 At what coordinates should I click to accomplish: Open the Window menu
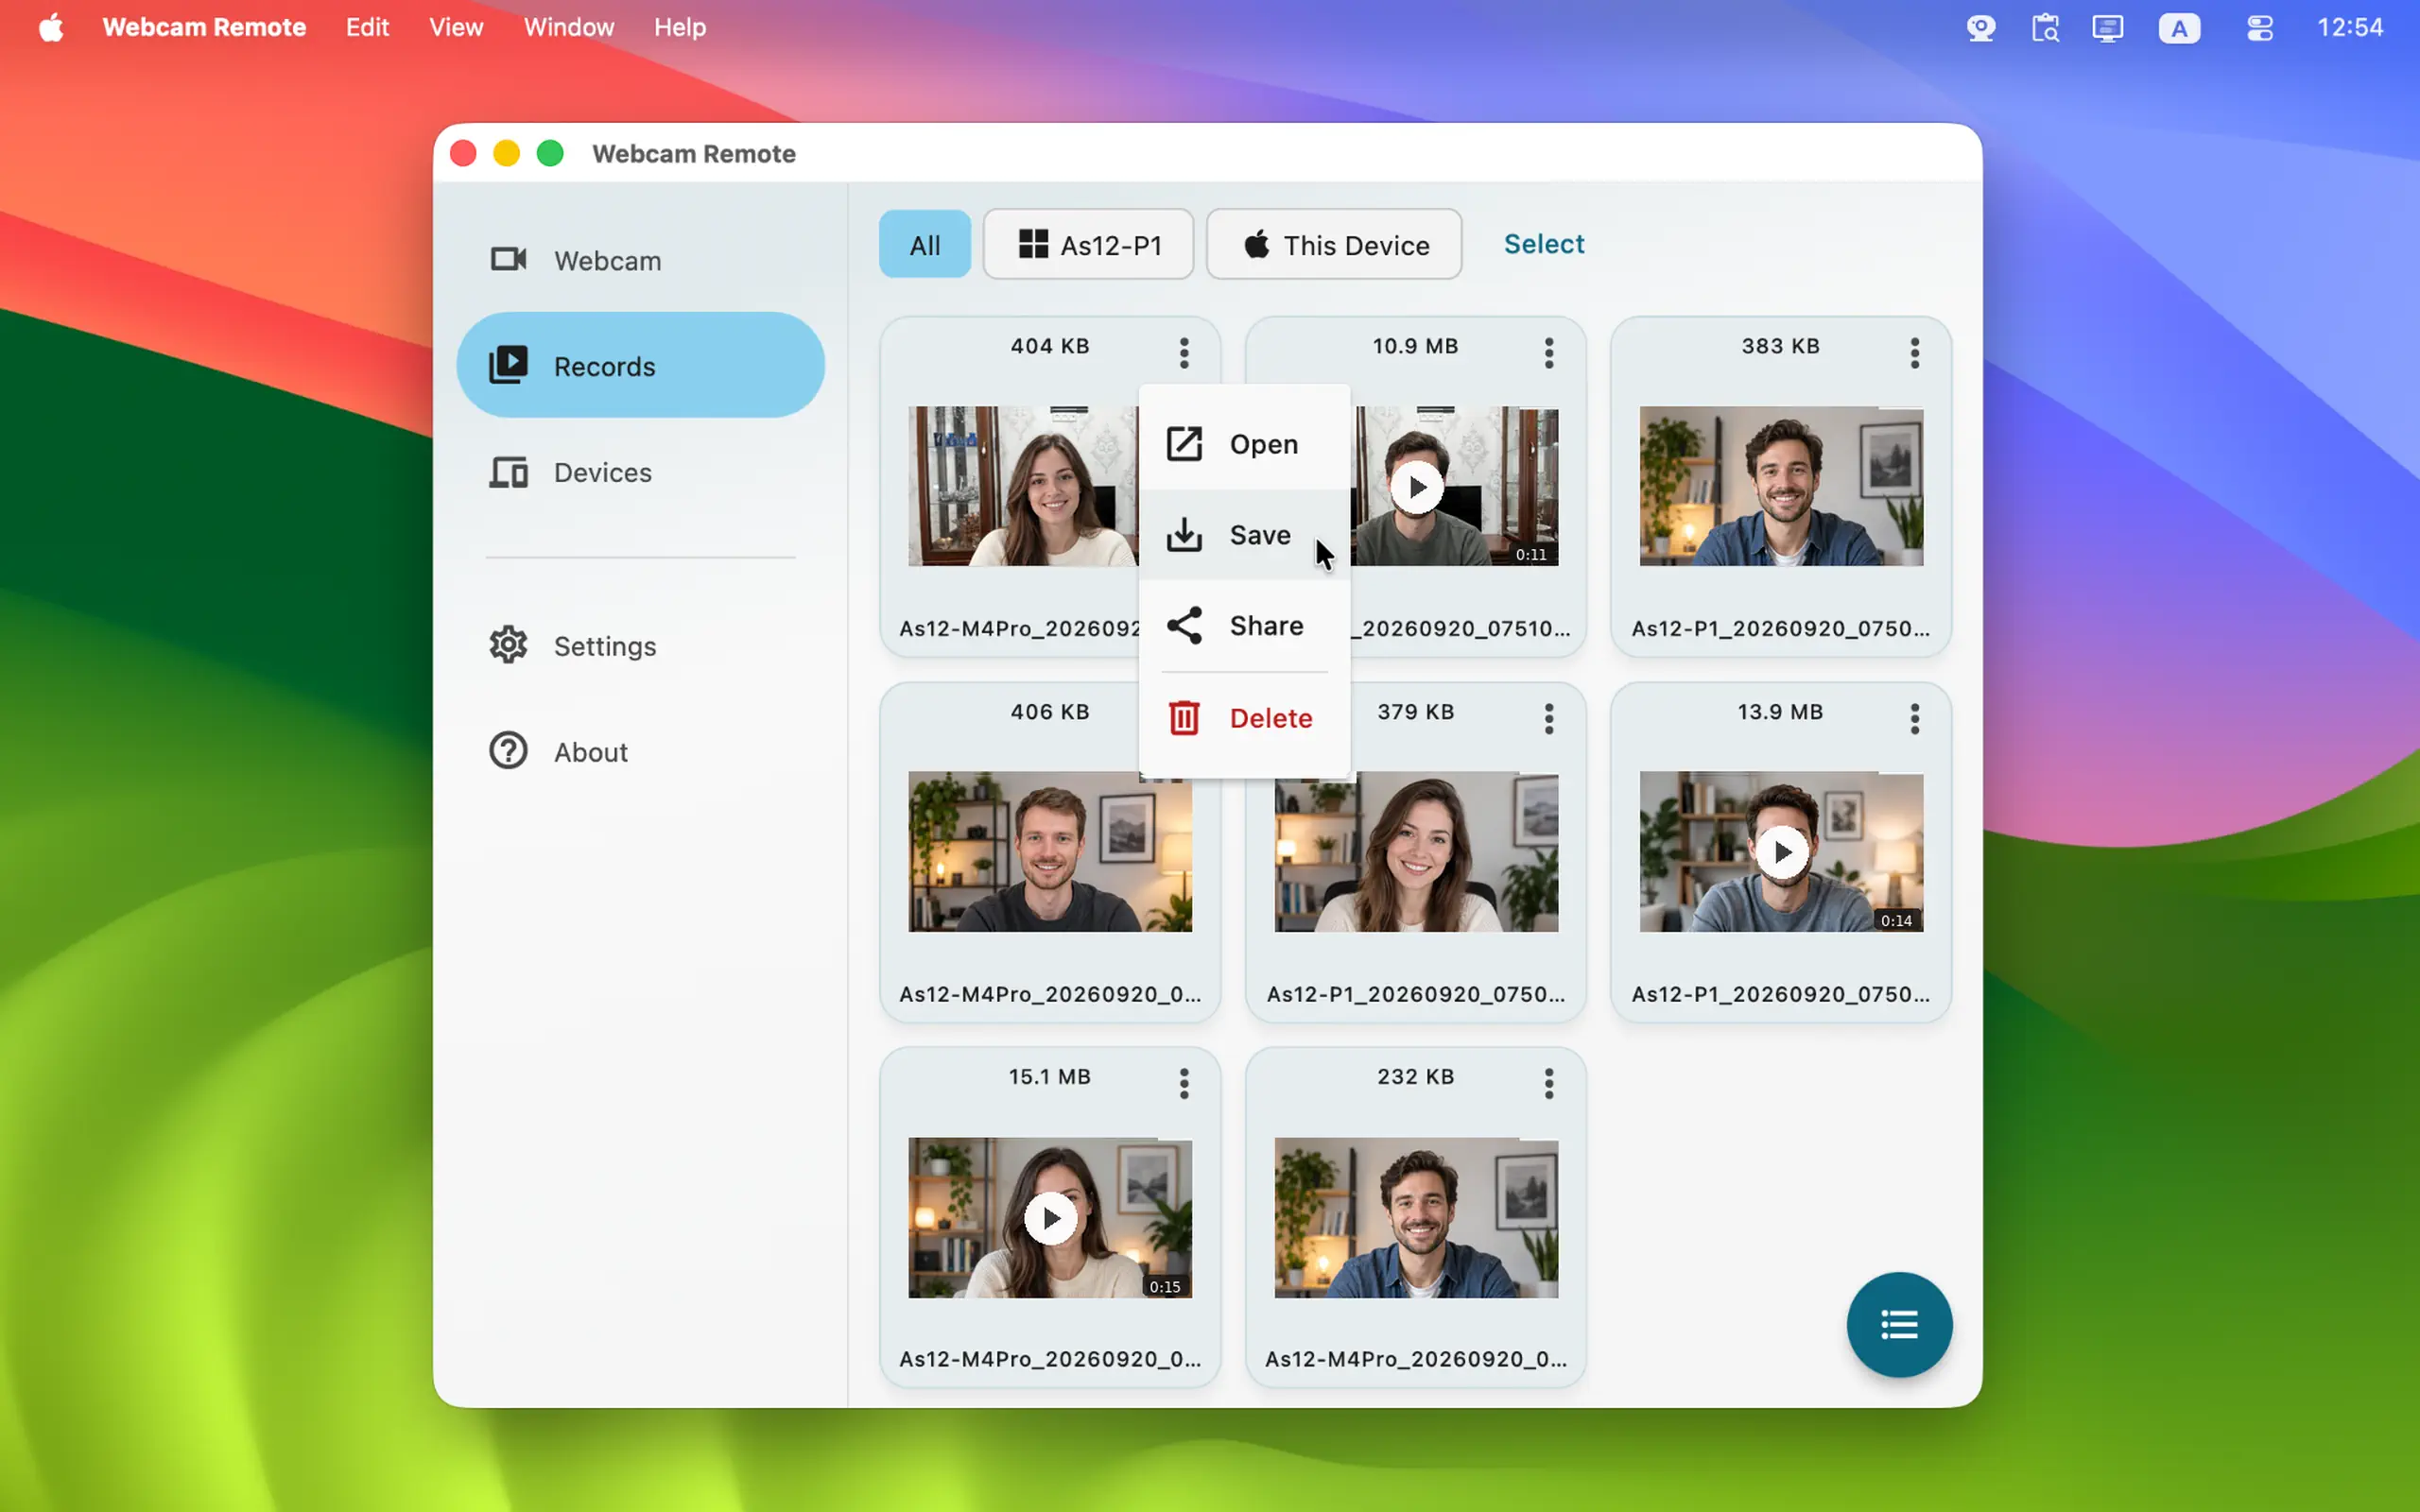tap(568, 27)
